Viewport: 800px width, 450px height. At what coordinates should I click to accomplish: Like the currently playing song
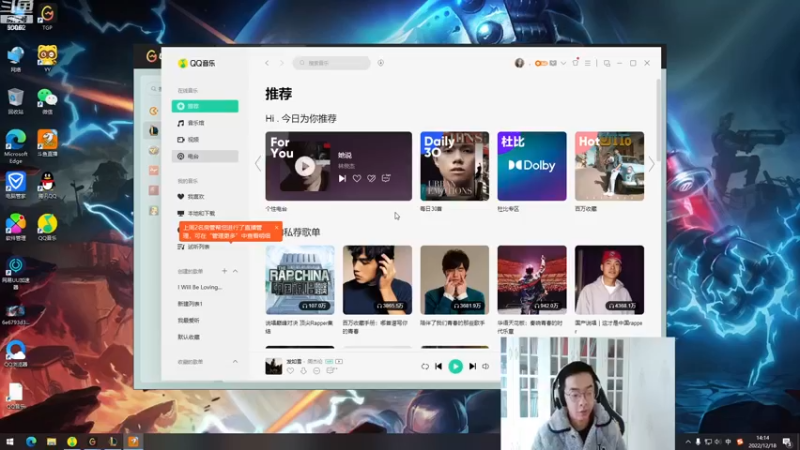tap(290, 371)
